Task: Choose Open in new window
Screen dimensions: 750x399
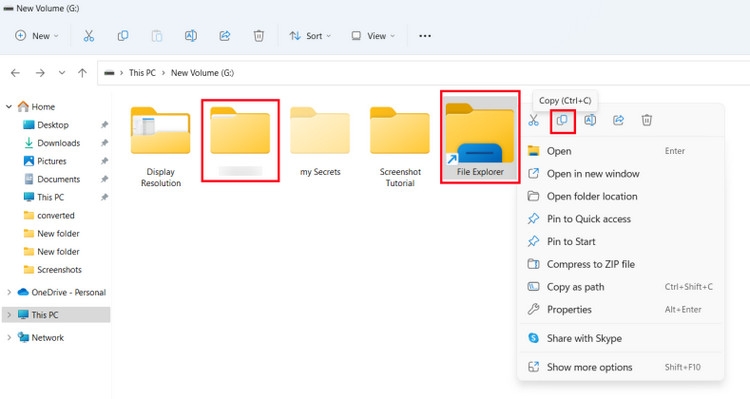Action: pyautogui.click(x=620, y=174)
